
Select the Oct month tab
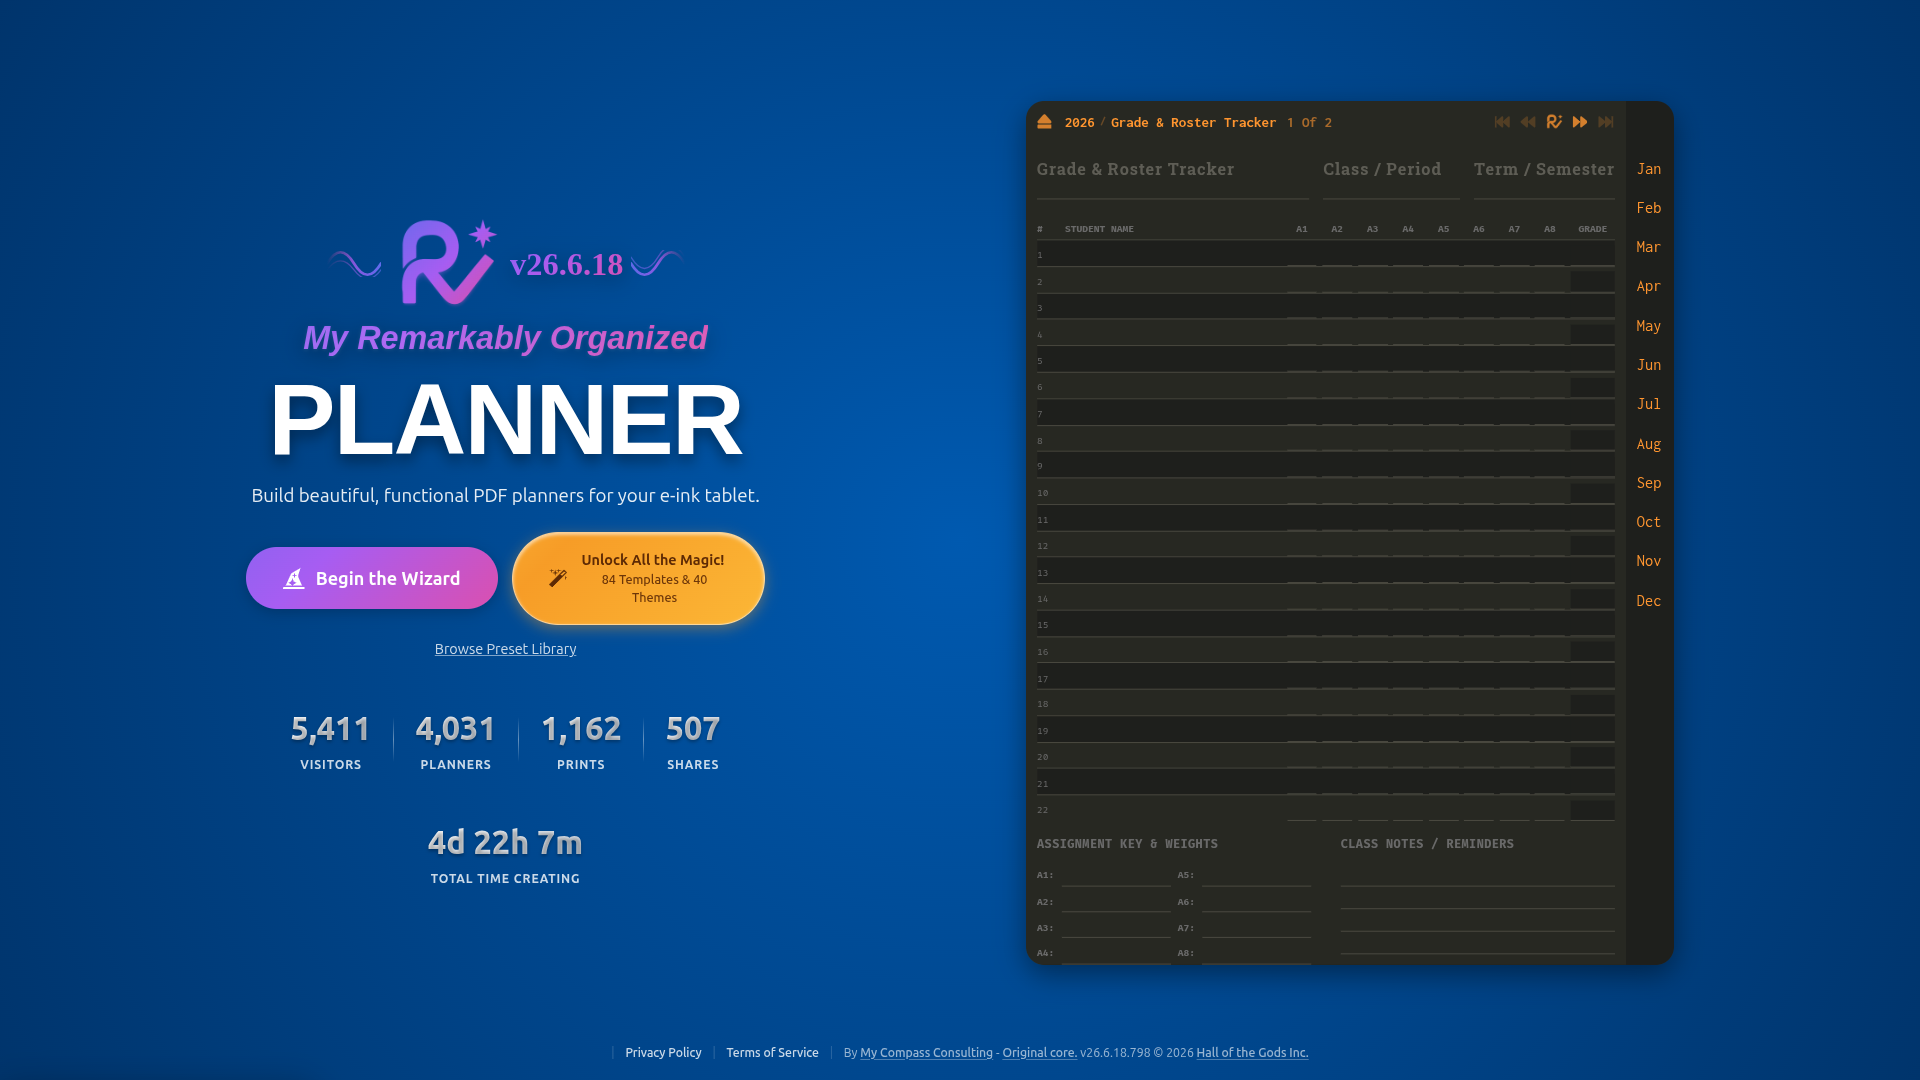[x=1649, y=522]
